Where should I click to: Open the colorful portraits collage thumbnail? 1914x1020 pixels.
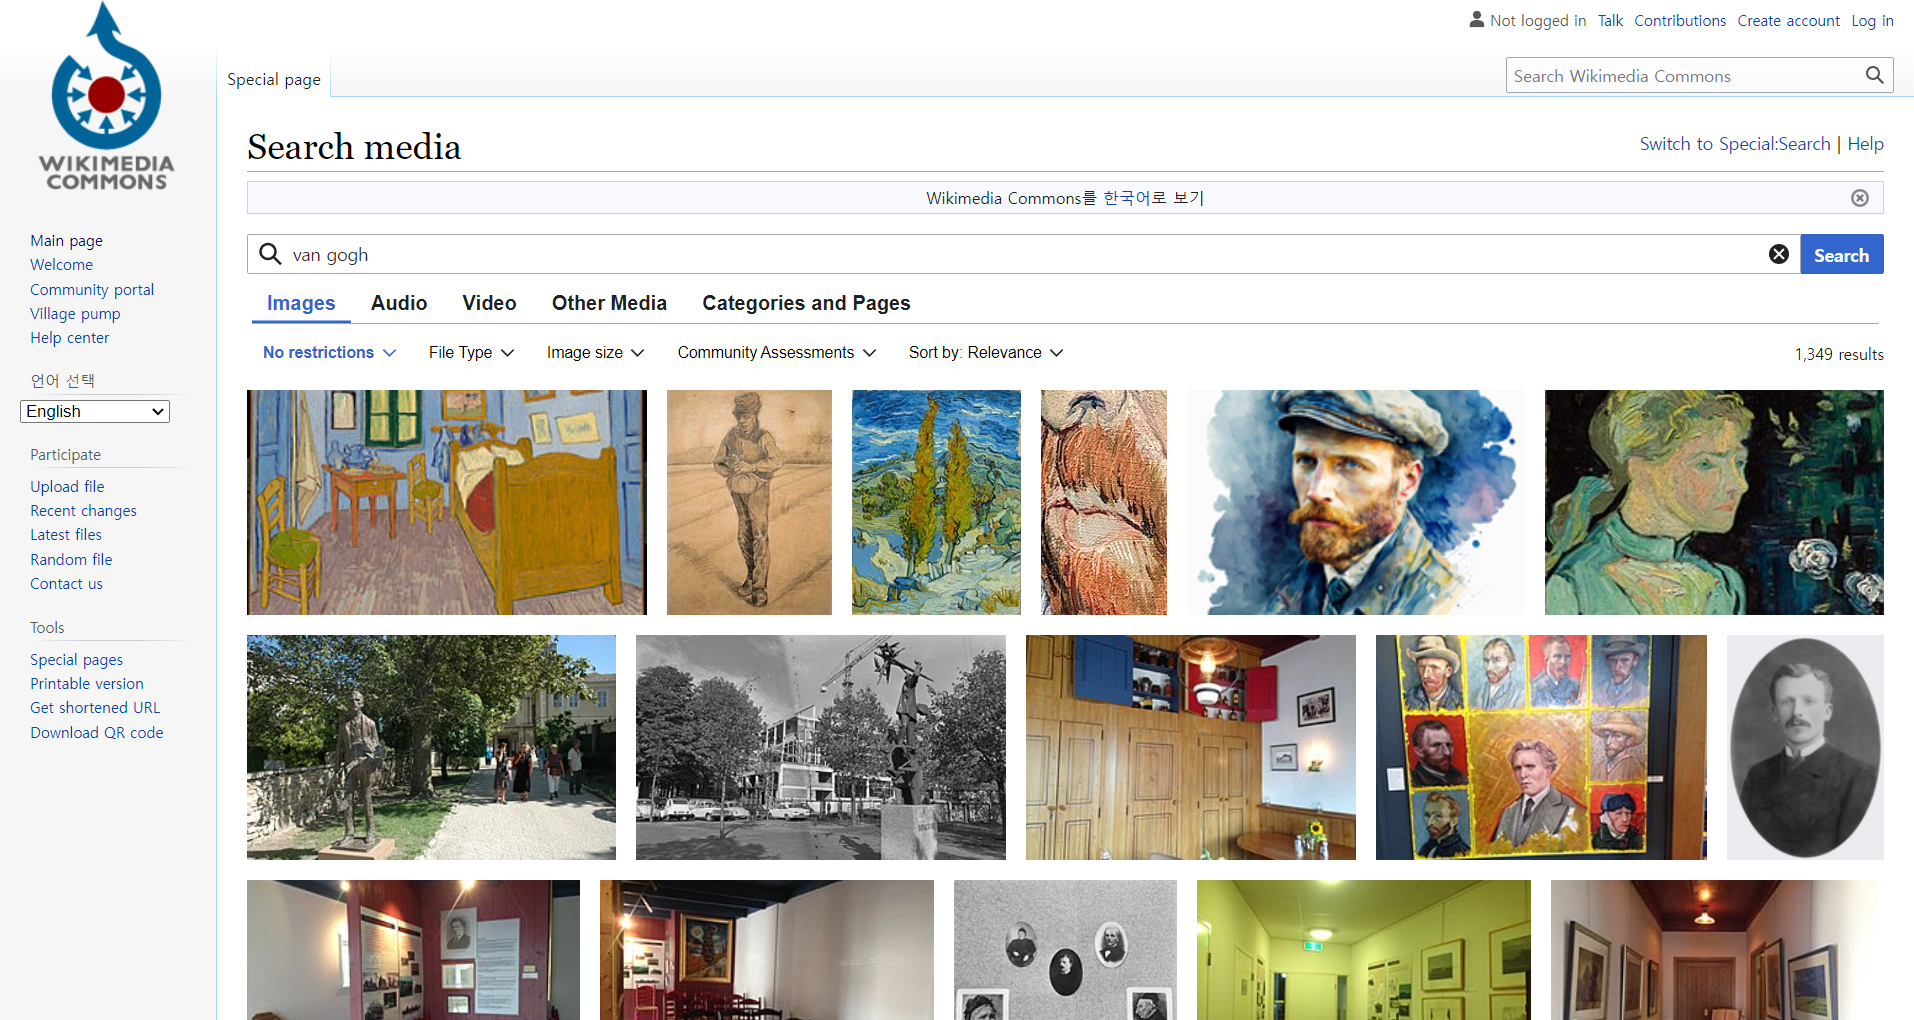[x=1541, y=747]
